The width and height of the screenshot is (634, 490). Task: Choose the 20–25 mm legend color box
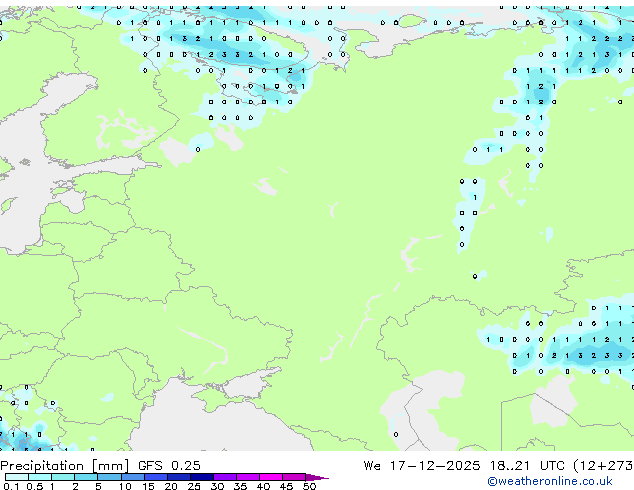point(179,477)
